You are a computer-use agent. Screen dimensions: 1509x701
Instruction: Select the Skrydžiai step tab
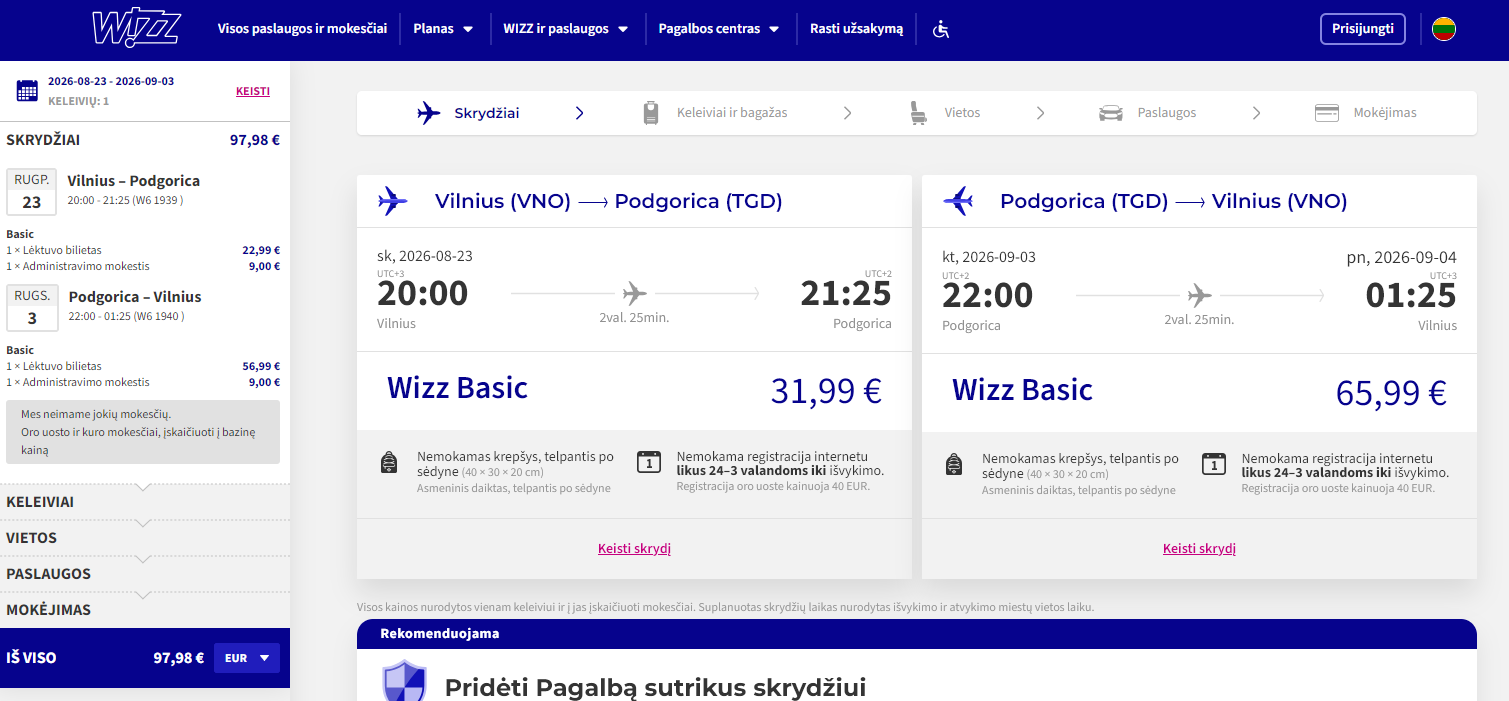469,113
